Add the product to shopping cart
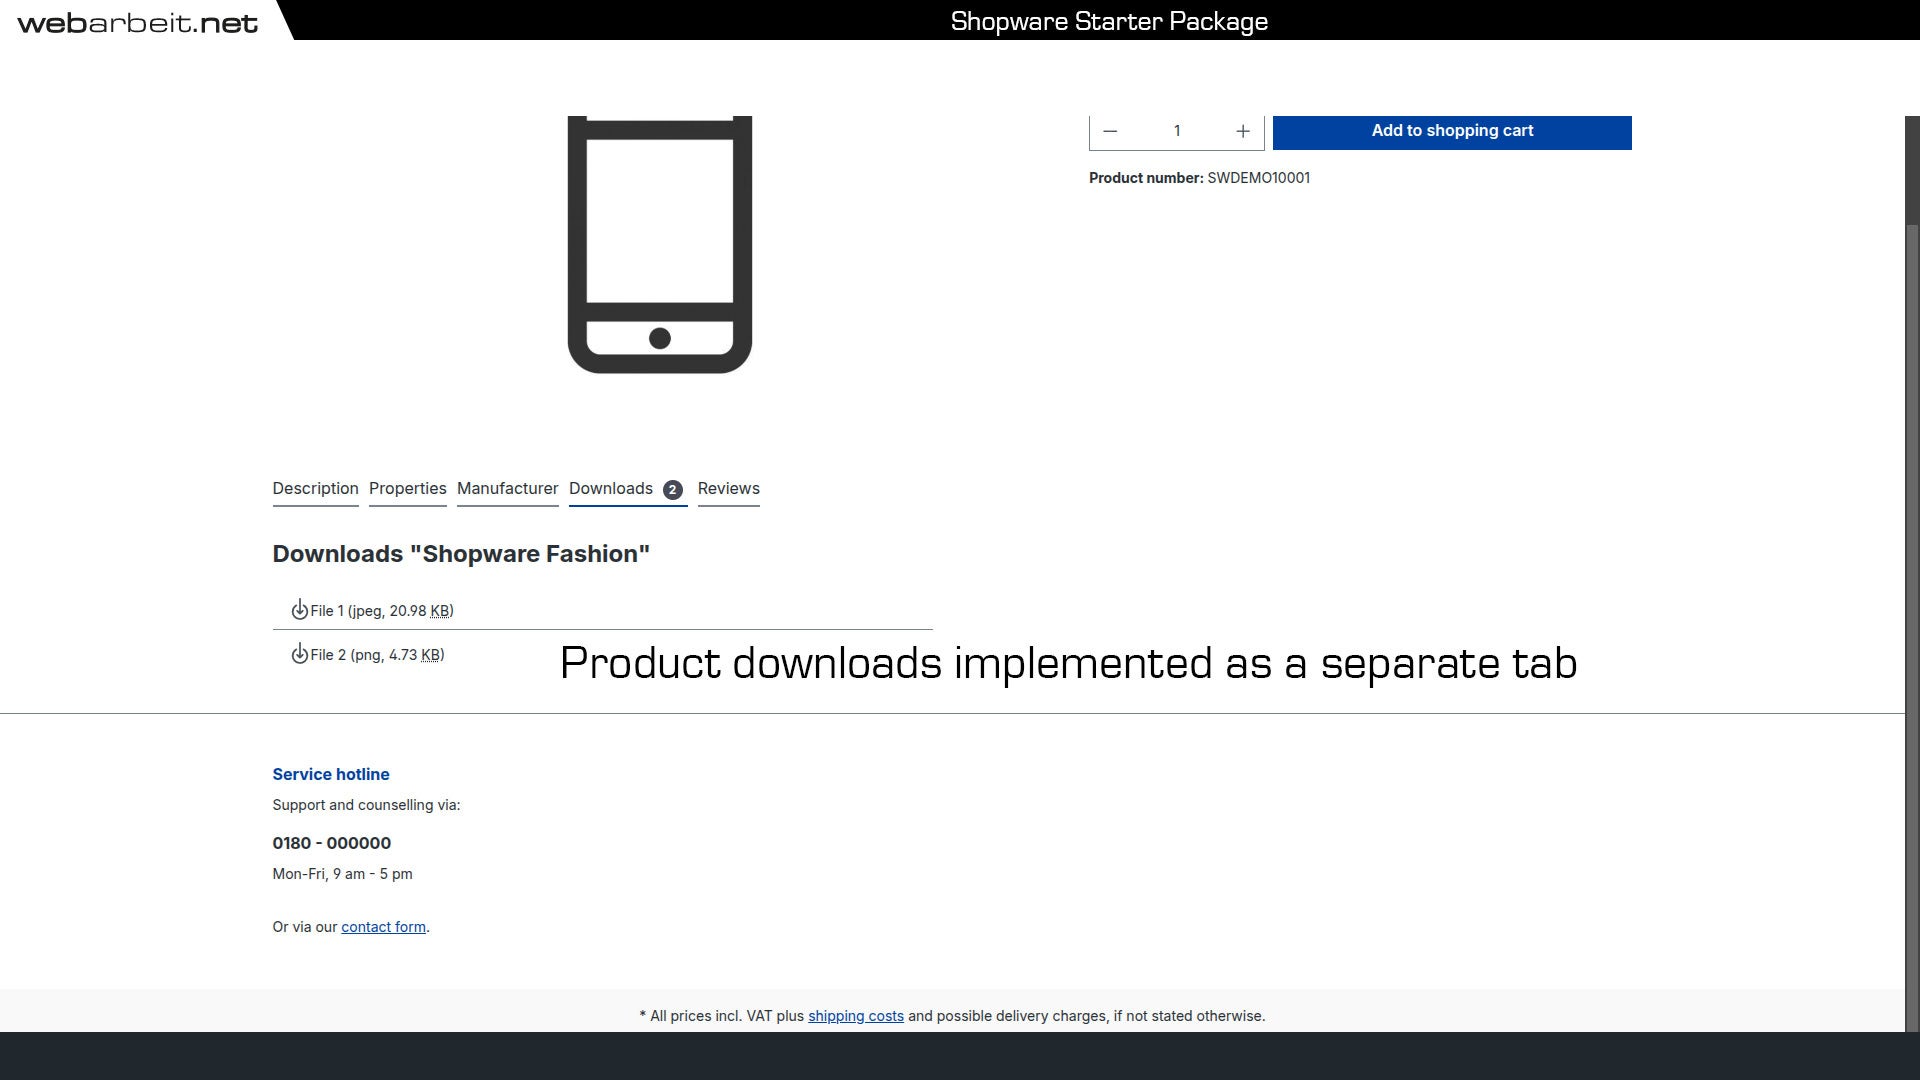The width and height of the screenshot is (1920, 1080). click(1452, 131)
